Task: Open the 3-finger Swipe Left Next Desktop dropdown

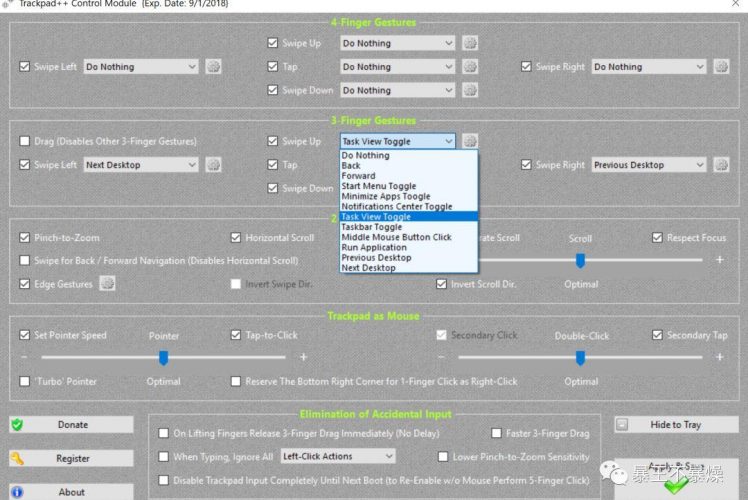Action: (140, 165)
